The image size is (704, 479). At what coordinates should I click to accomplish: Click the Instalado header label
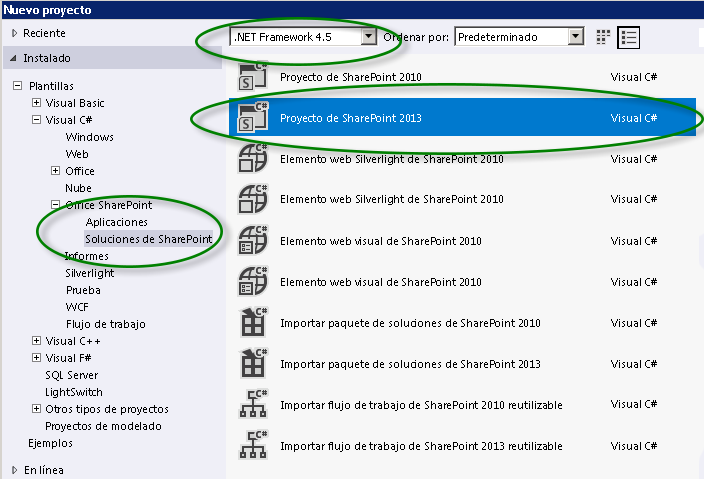point(47,58)
